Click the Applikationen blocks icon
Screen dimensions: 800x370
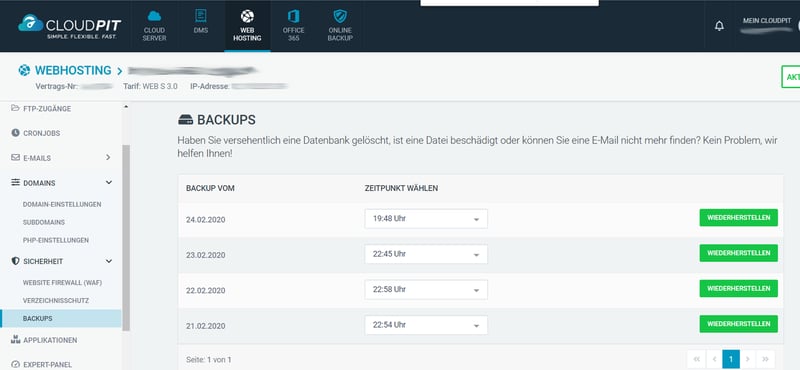(x=15, y=339)
